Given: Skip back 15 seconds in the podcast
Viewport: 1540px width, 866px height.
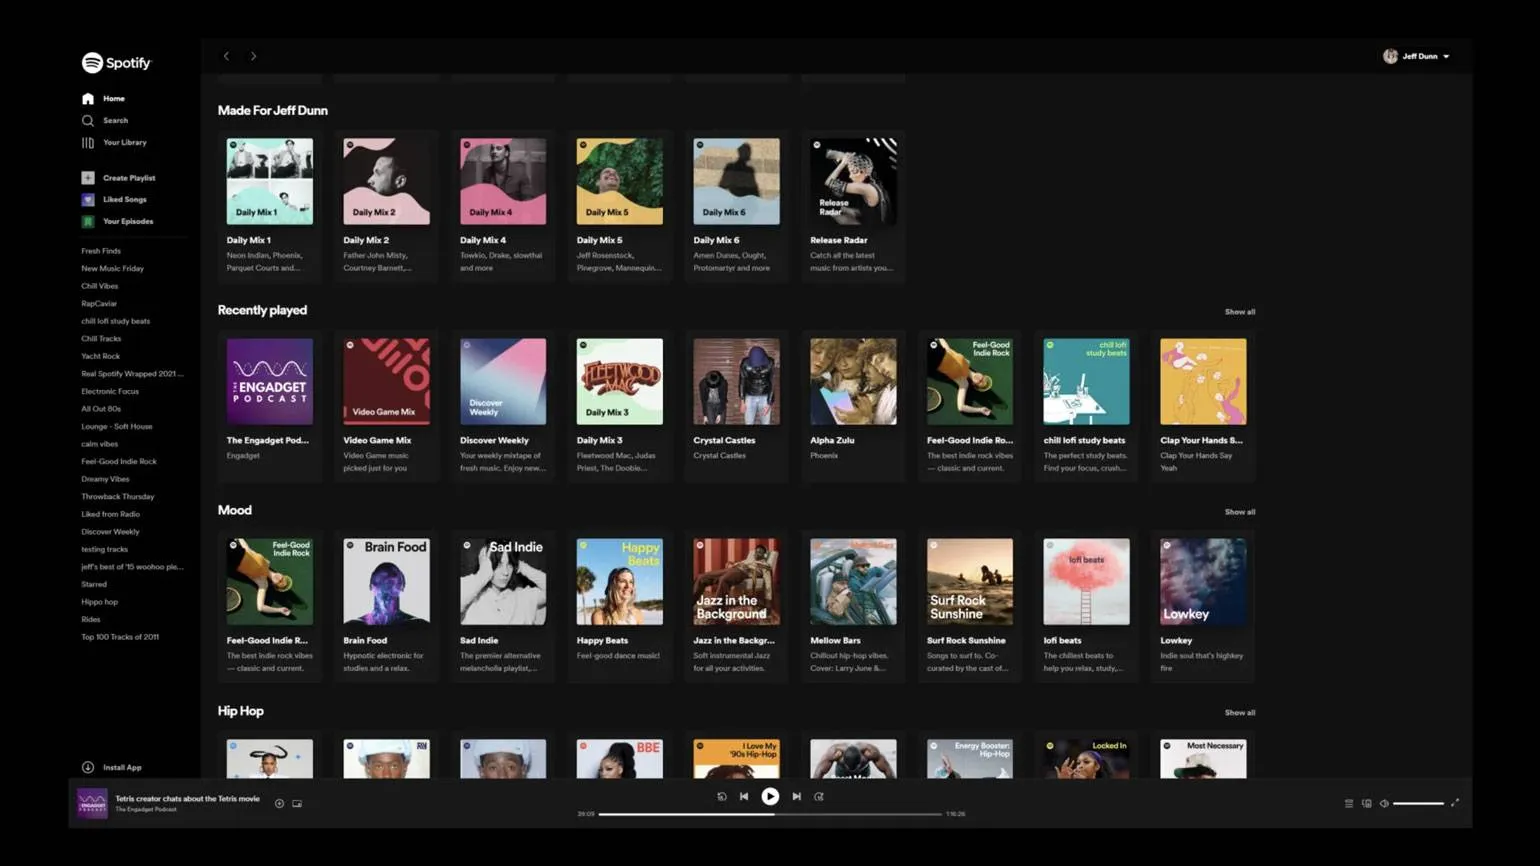Looking at the screenshot, I should 722,797.
